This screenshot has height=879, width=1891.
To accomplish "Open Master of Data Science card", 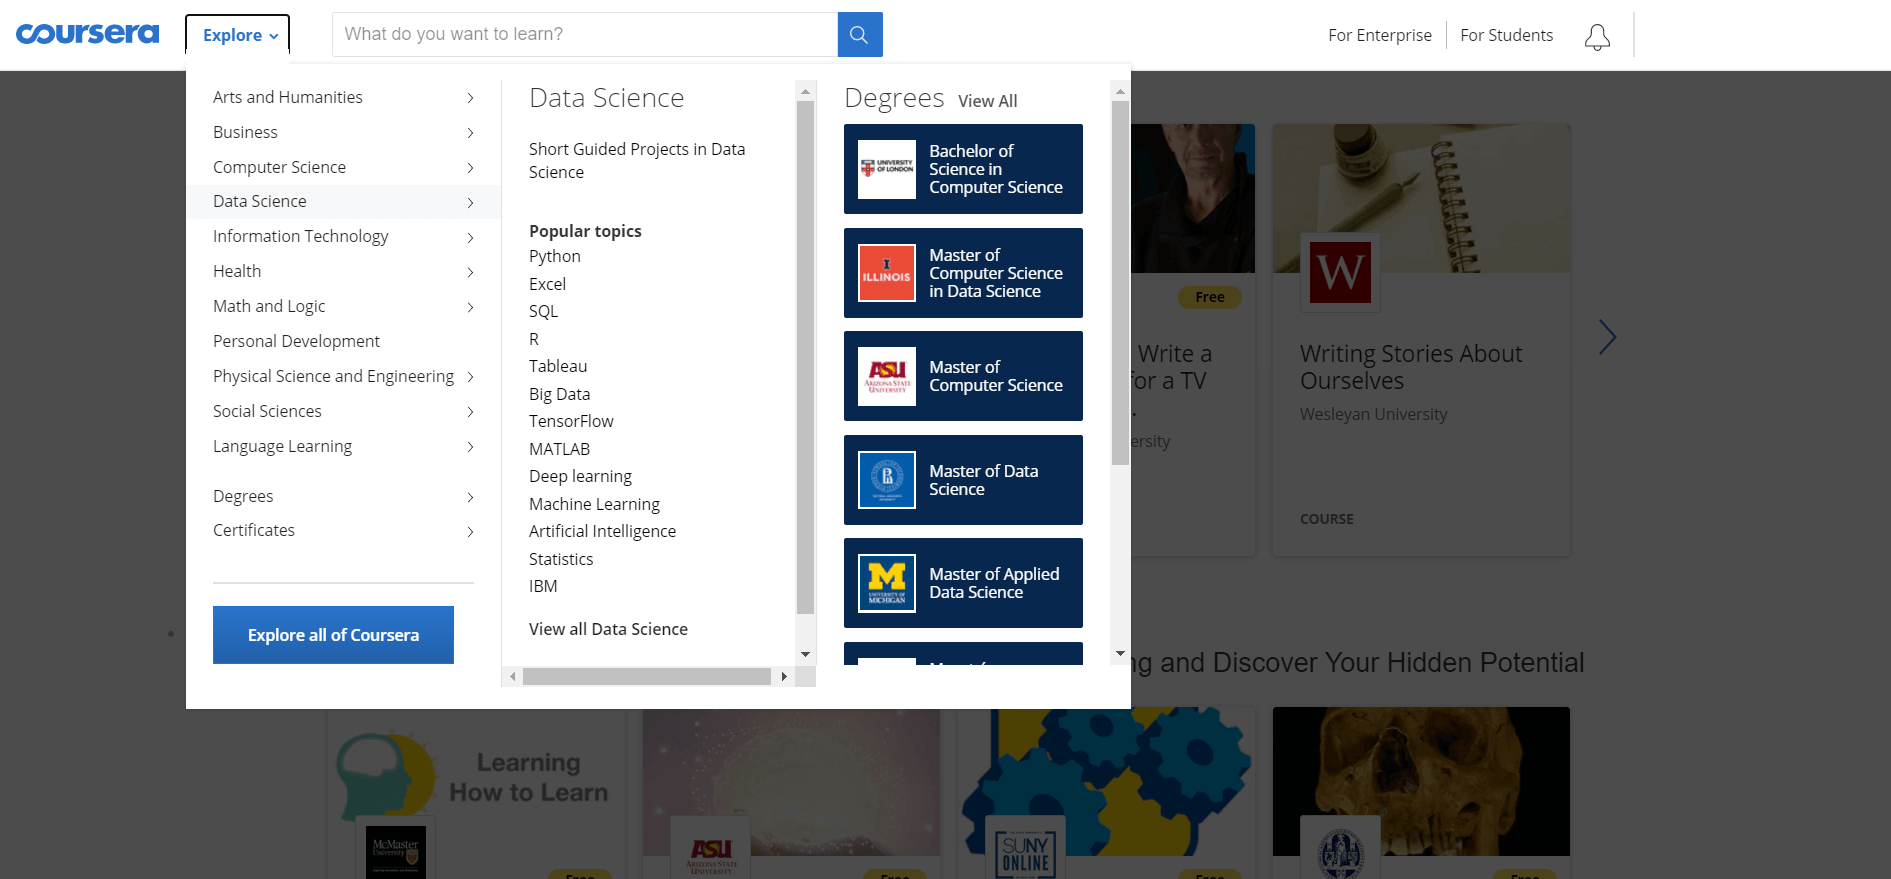I will (963, 480).
